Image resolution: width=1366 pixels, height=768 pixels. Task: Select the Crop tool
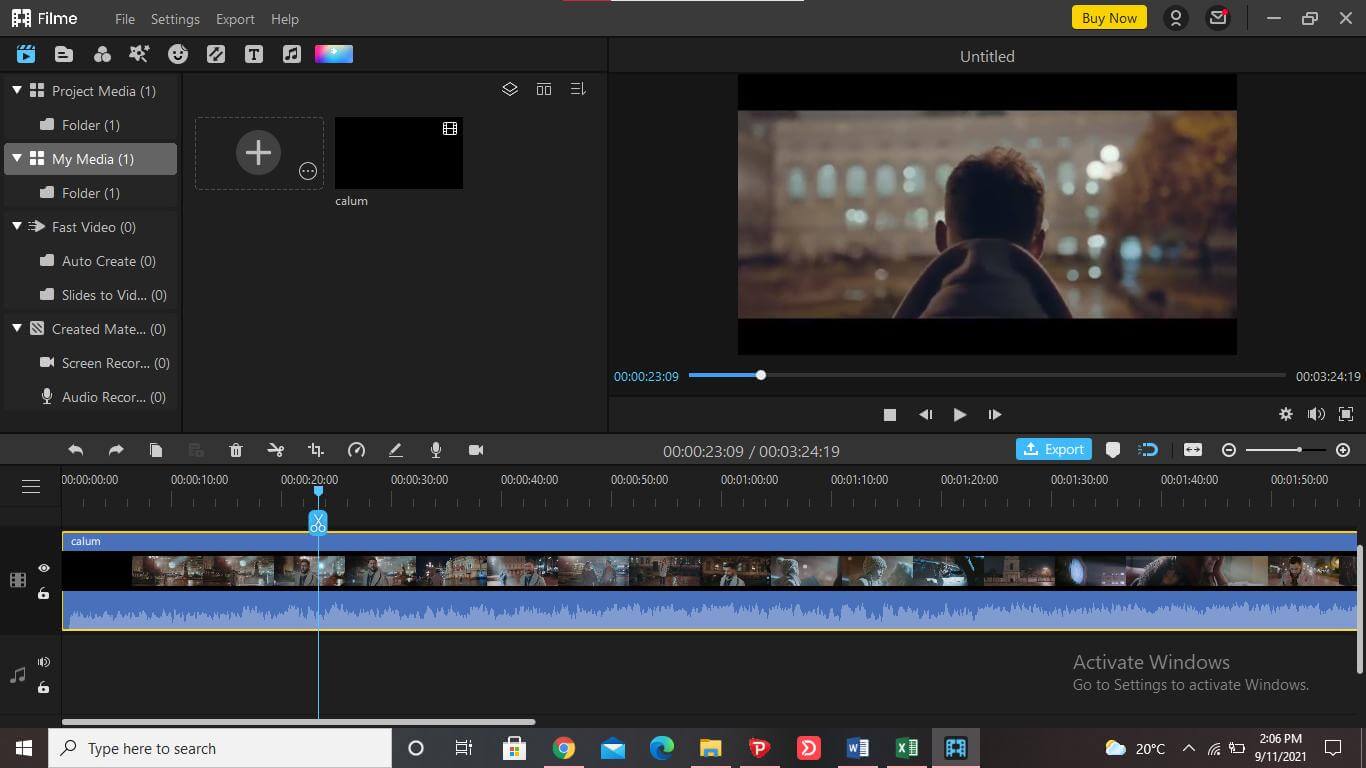click(x=316, y=450)
